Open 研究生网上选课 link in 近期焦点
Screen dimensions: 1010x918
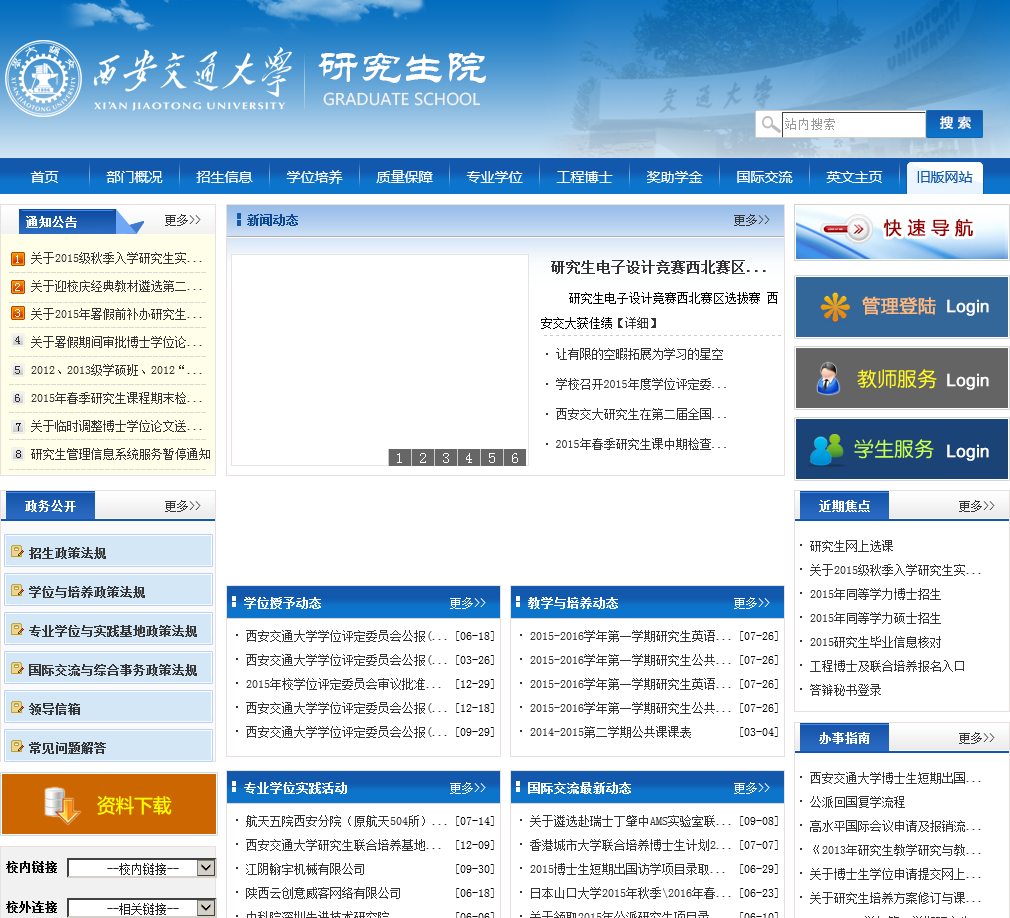852,546
